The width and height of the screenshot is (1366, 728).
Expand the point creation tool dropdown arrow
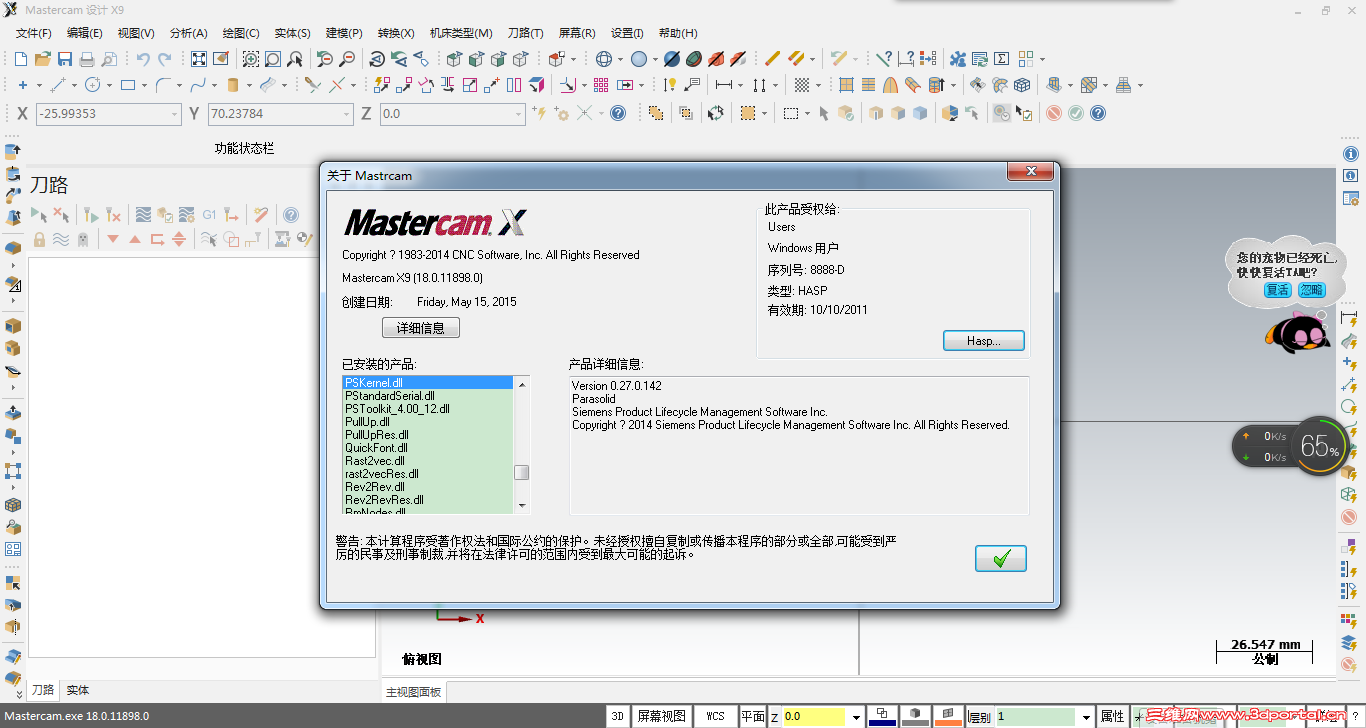pos(38,85)
